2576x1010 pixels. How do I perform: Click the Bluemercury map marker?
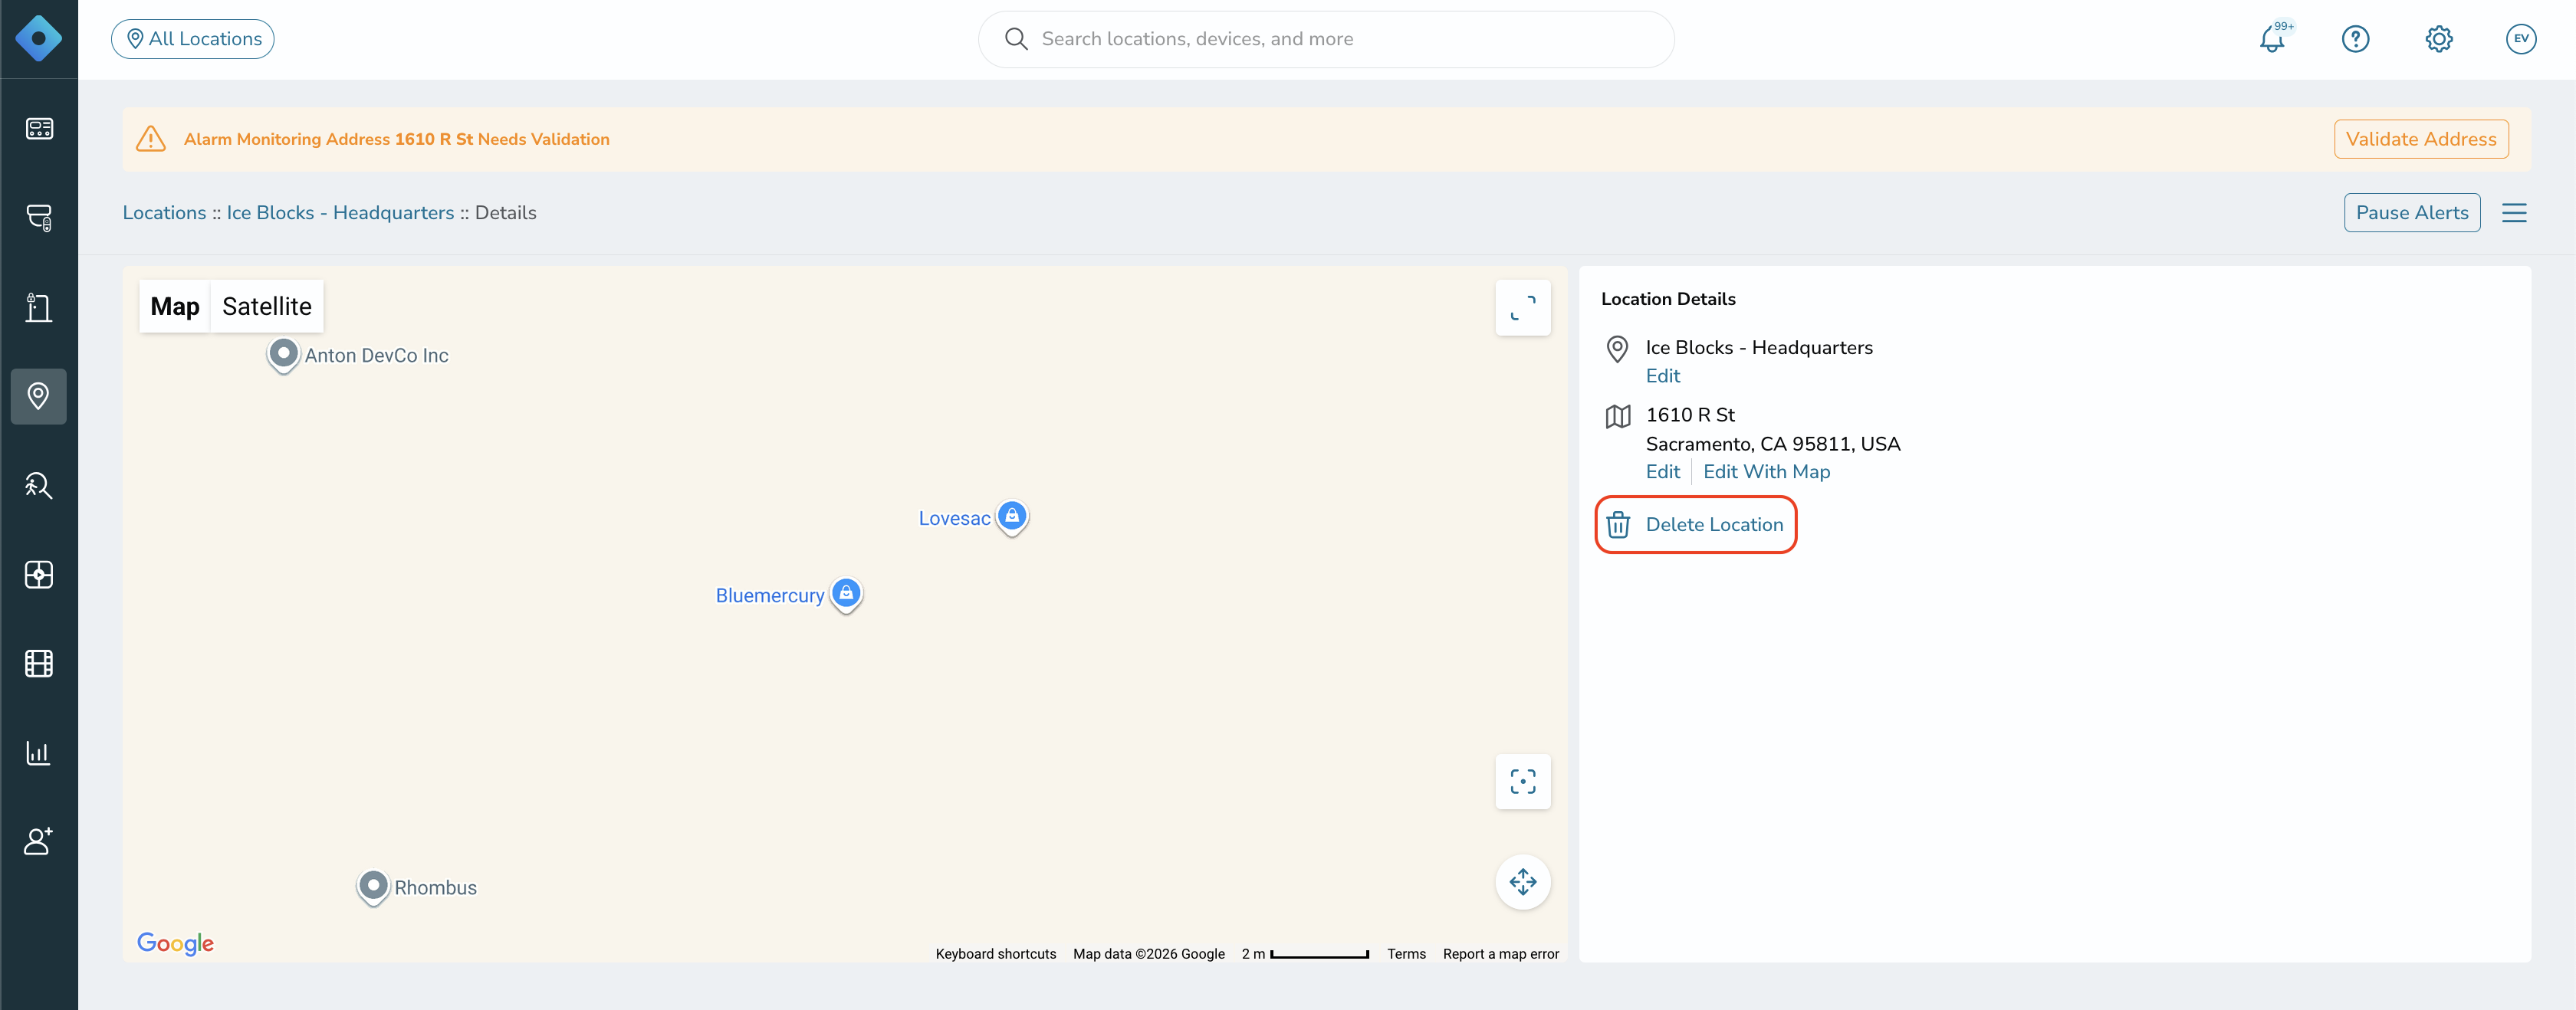coord(847,595)
